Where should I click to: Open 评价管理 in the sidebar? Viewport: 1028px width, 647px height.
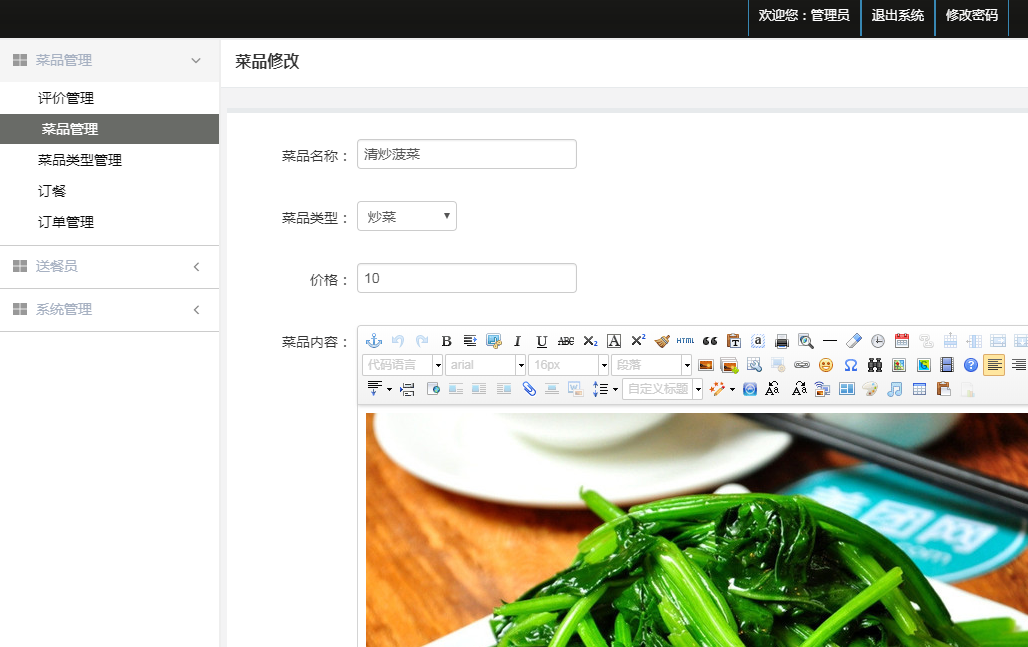[66, 98]
